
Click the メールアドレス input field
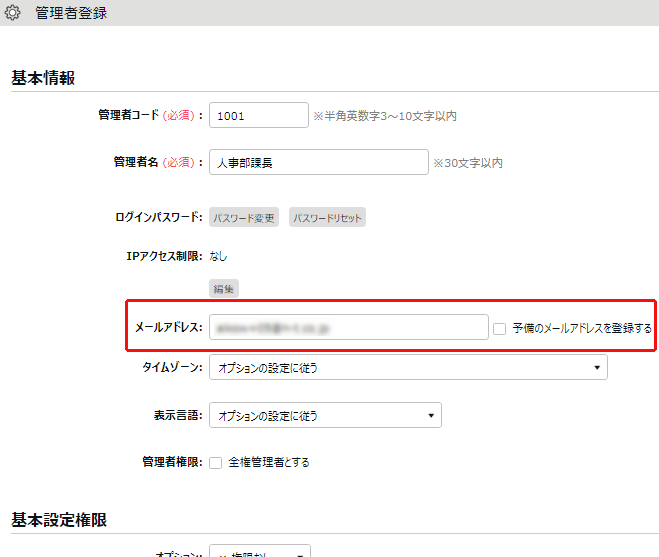point(349,327)
